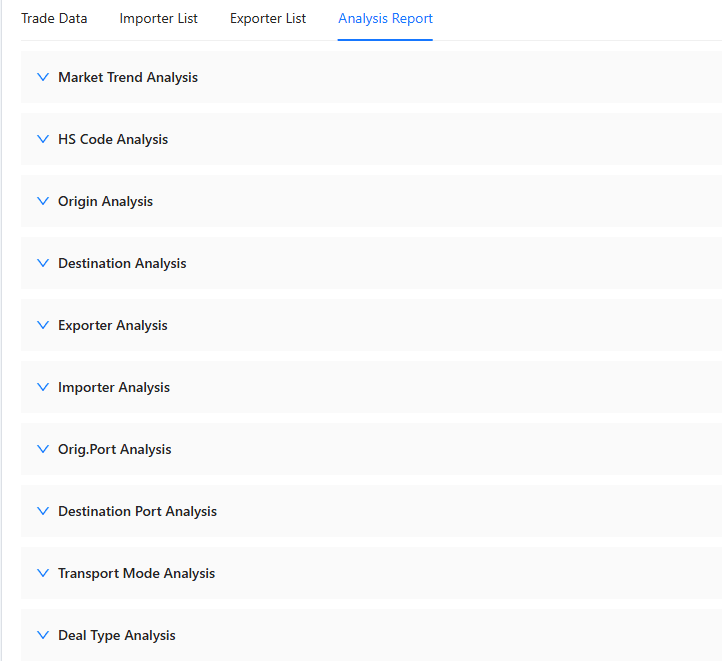The width and height of the screenshot is (722, 661).
Task: Open the Exporter List tab
Action: tap(268, 18)
